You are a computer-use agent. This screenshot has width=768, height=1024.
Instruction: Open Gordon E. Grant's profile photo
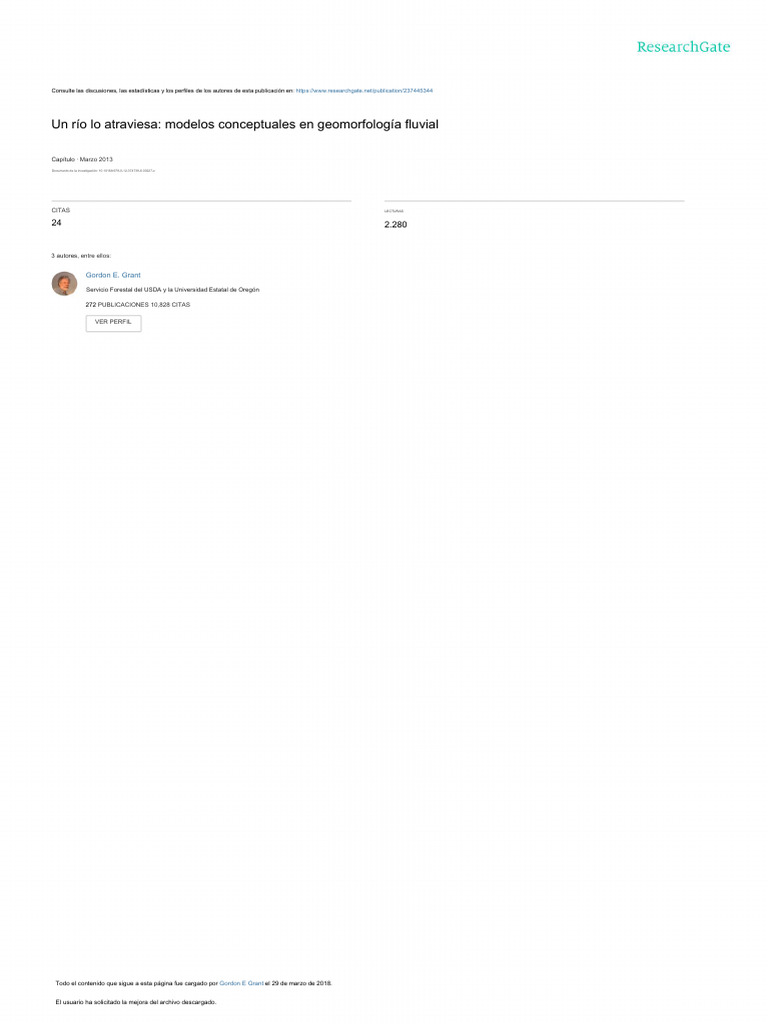click(x=65, y=283)
